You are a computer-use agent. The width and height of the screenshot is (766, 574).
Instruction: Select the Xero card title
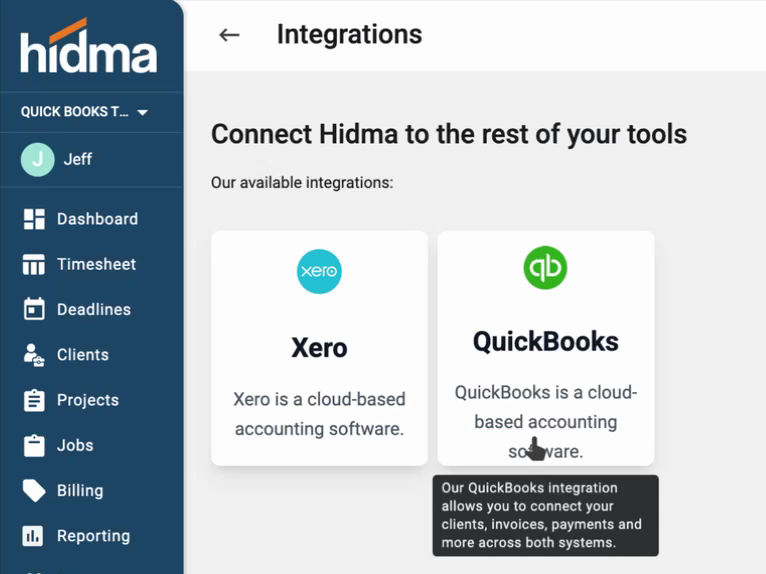pos(319,348)
